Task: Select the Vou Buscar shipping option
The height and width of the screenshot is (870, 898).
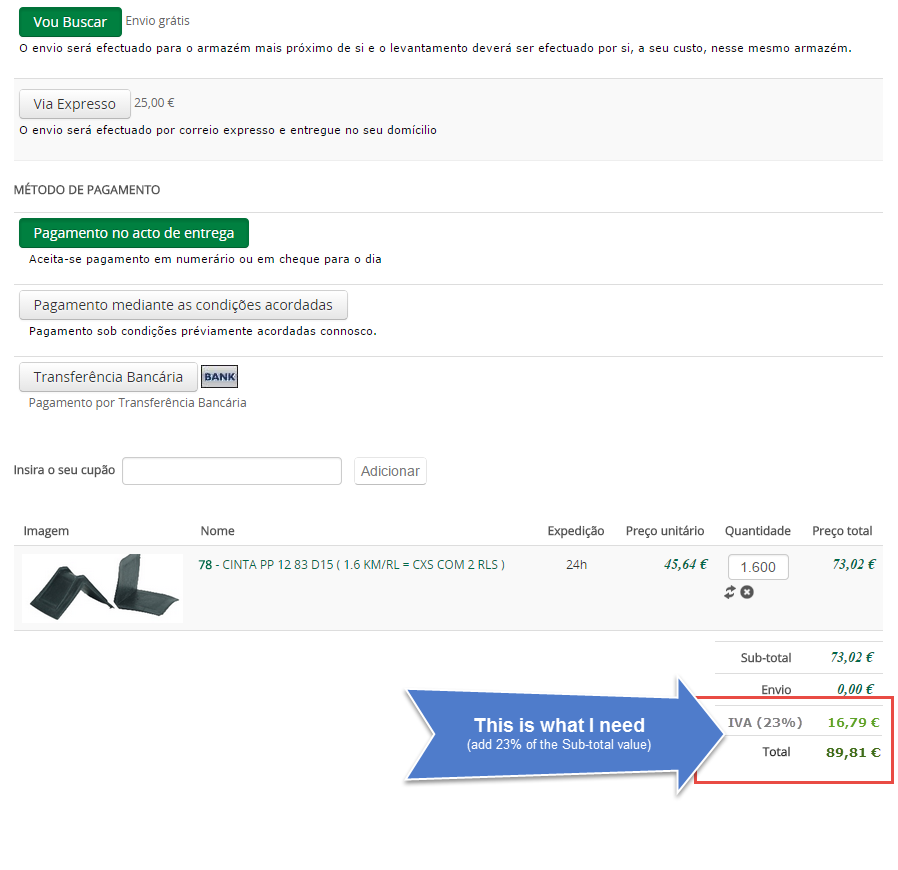Action: (x=70, y=22)
